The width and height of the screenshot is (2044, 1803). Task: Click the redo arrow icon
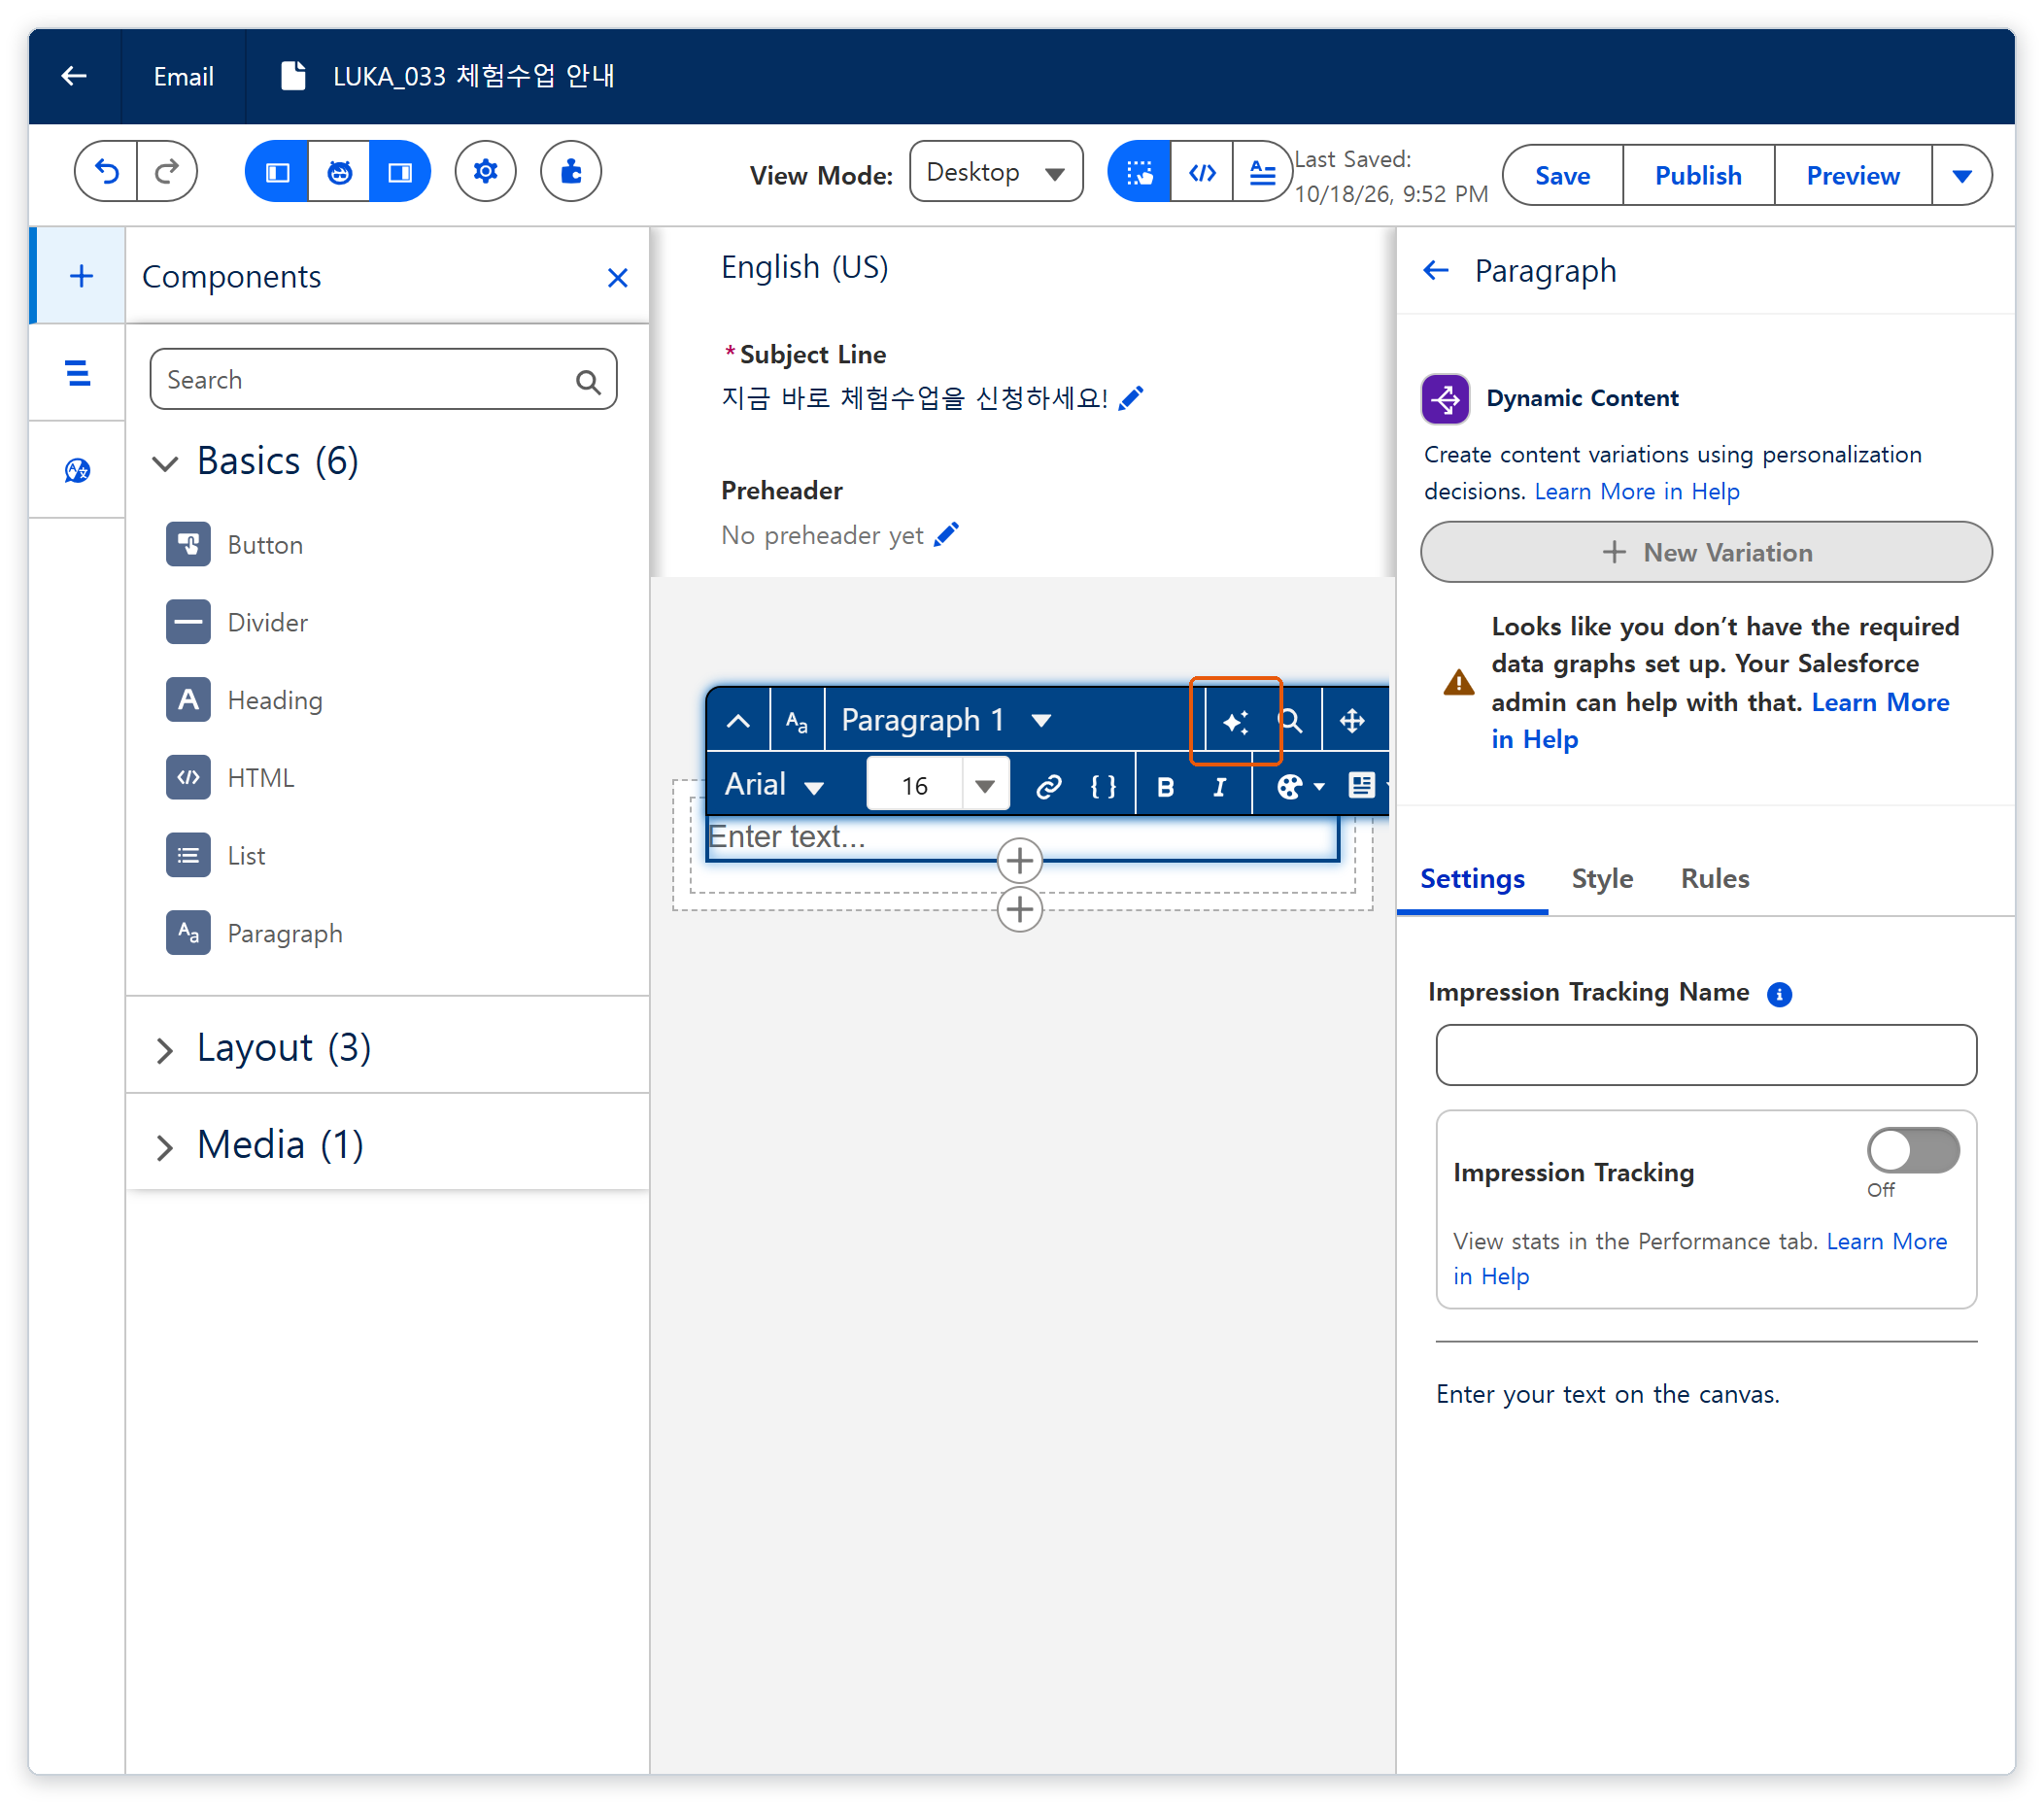point(167,172)
